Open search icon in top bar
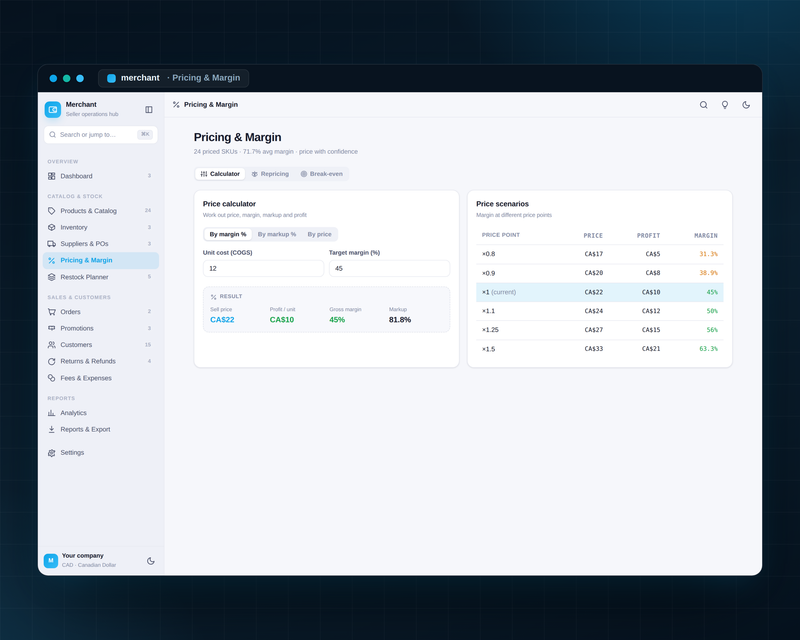The width and height of the screenshot is (800, 640). [x=704, y=105]
